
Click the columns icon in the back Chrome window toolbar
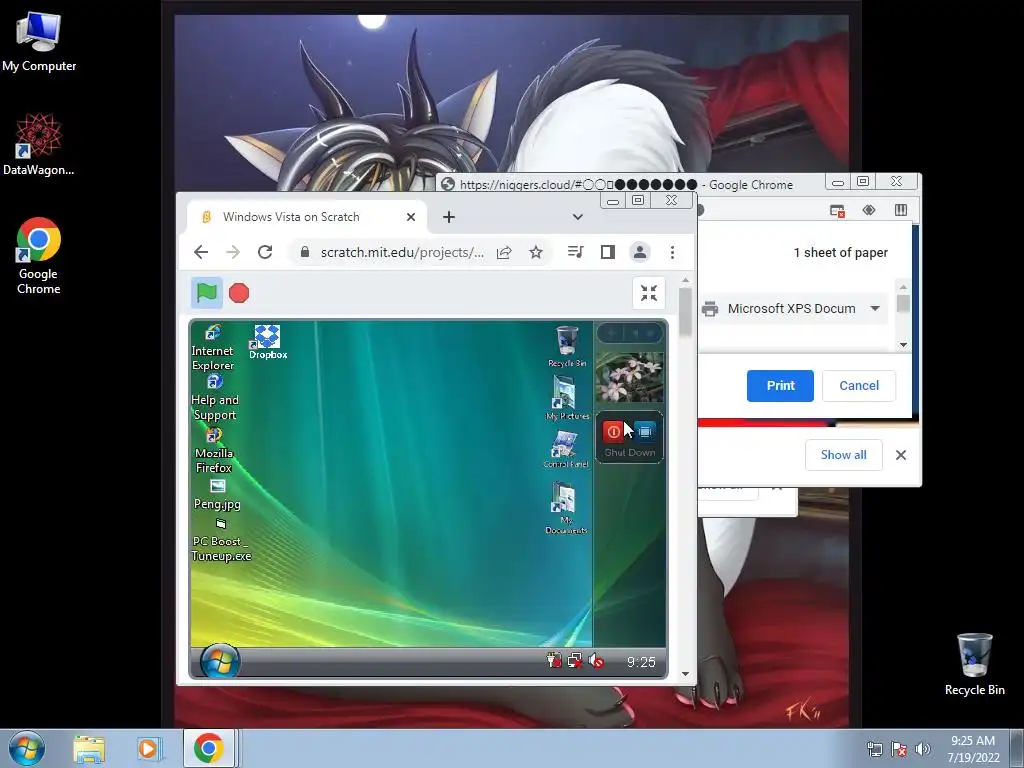pos(901,210)
